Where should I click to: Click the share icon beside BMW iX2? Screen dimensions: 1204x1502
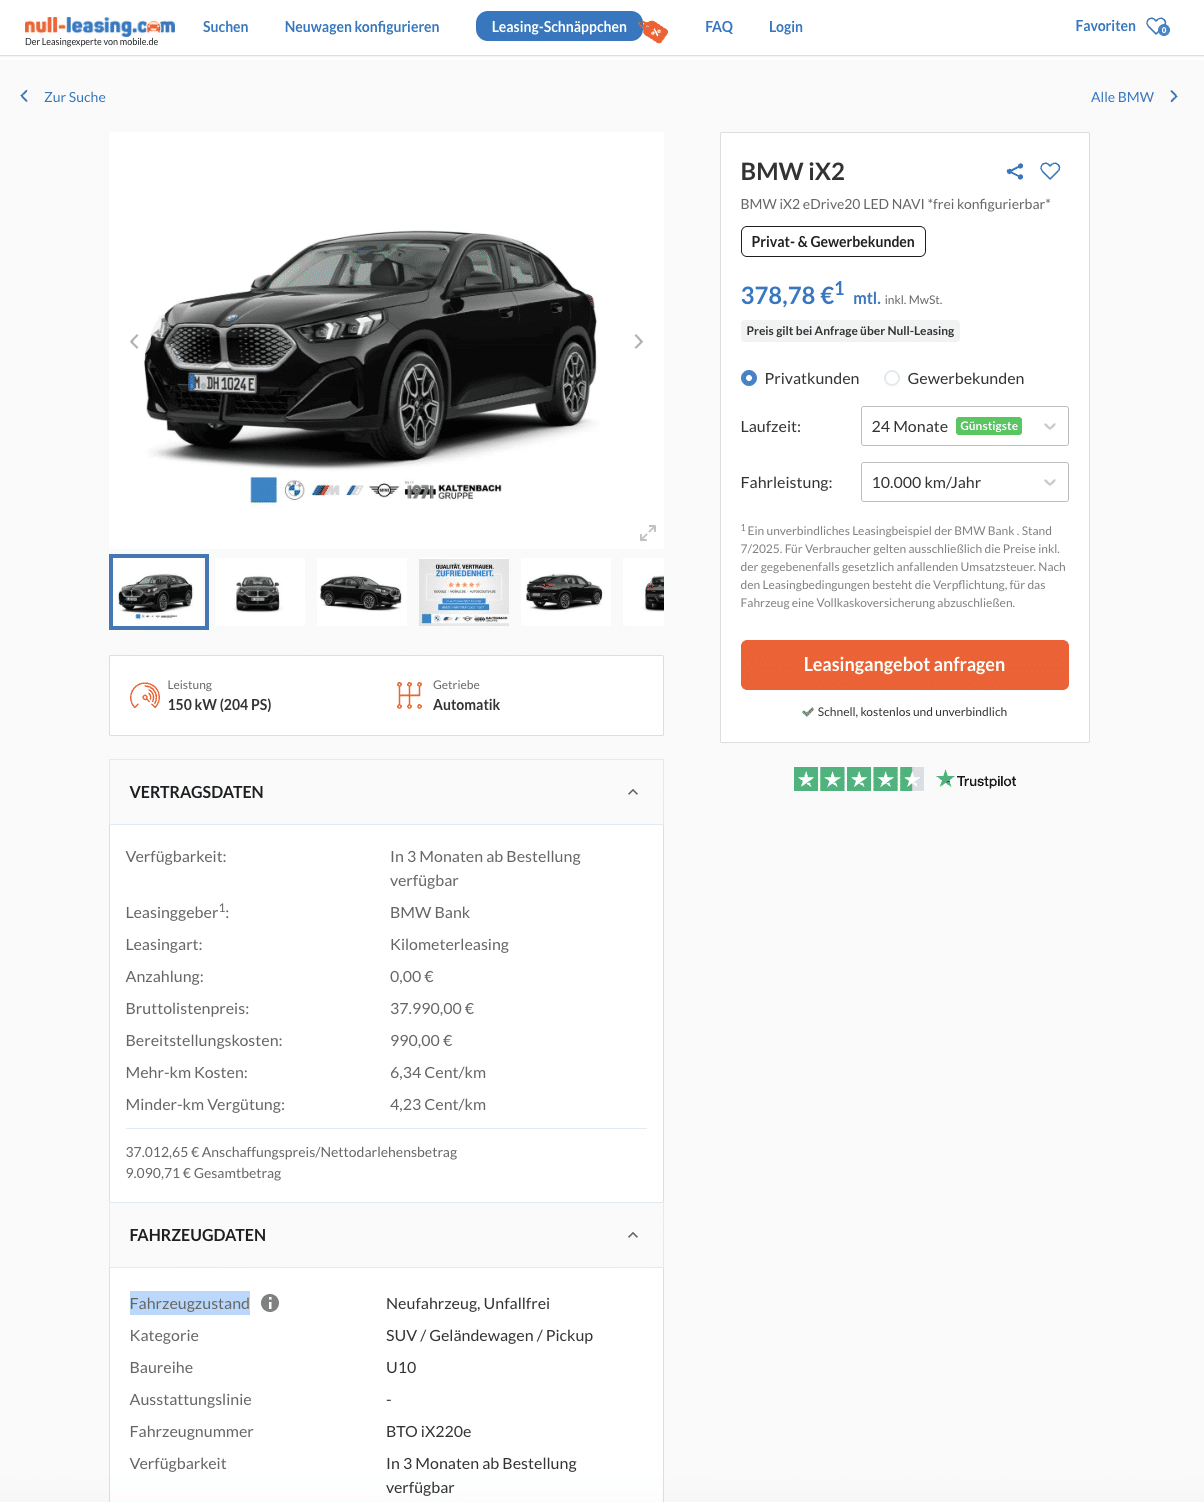click(1015, 171)
